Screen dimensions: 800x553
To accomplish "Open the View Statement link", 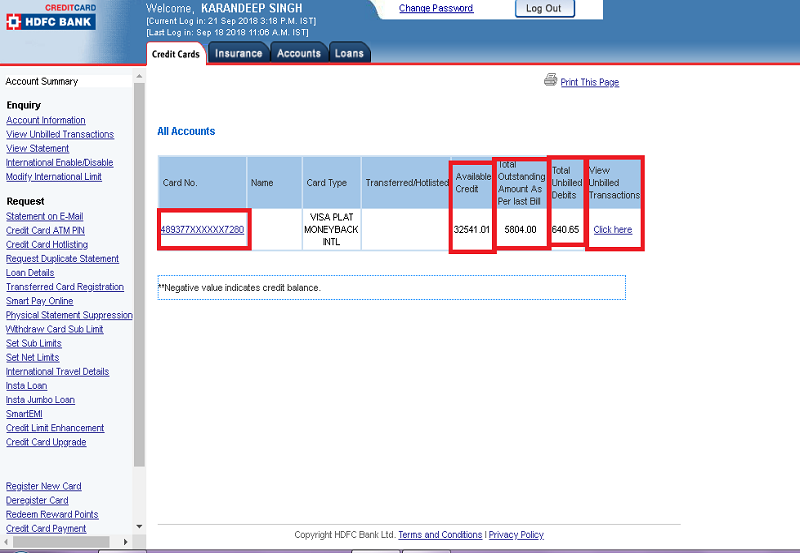I will [37, 148].
